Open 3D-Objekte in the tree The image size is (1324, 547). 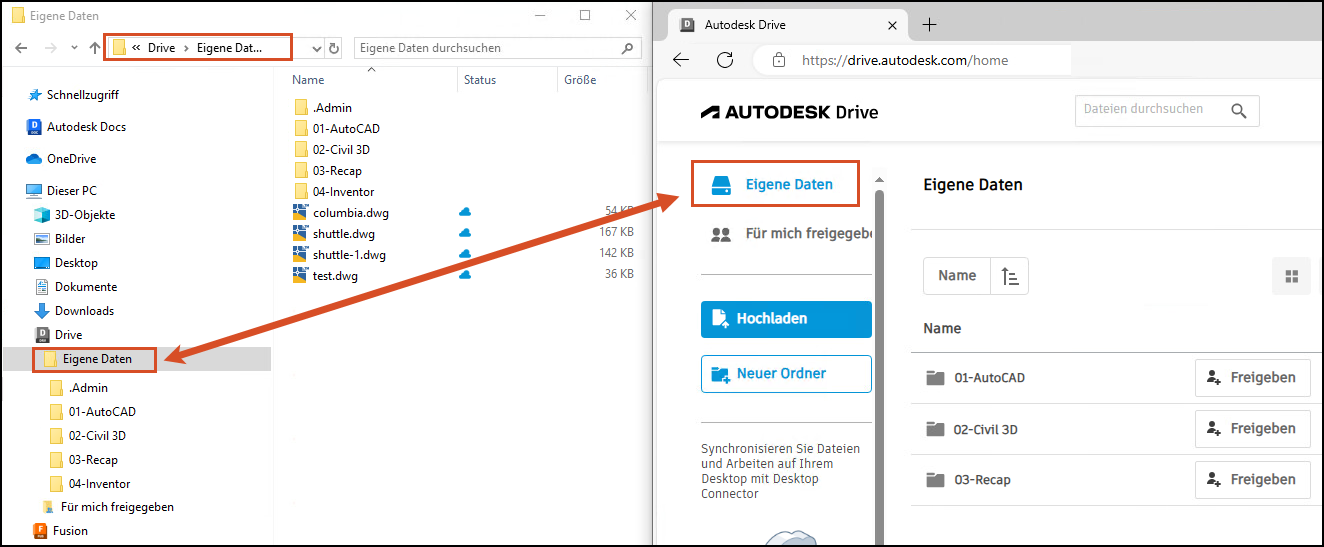pyautogui.click(x=75, y=215)
